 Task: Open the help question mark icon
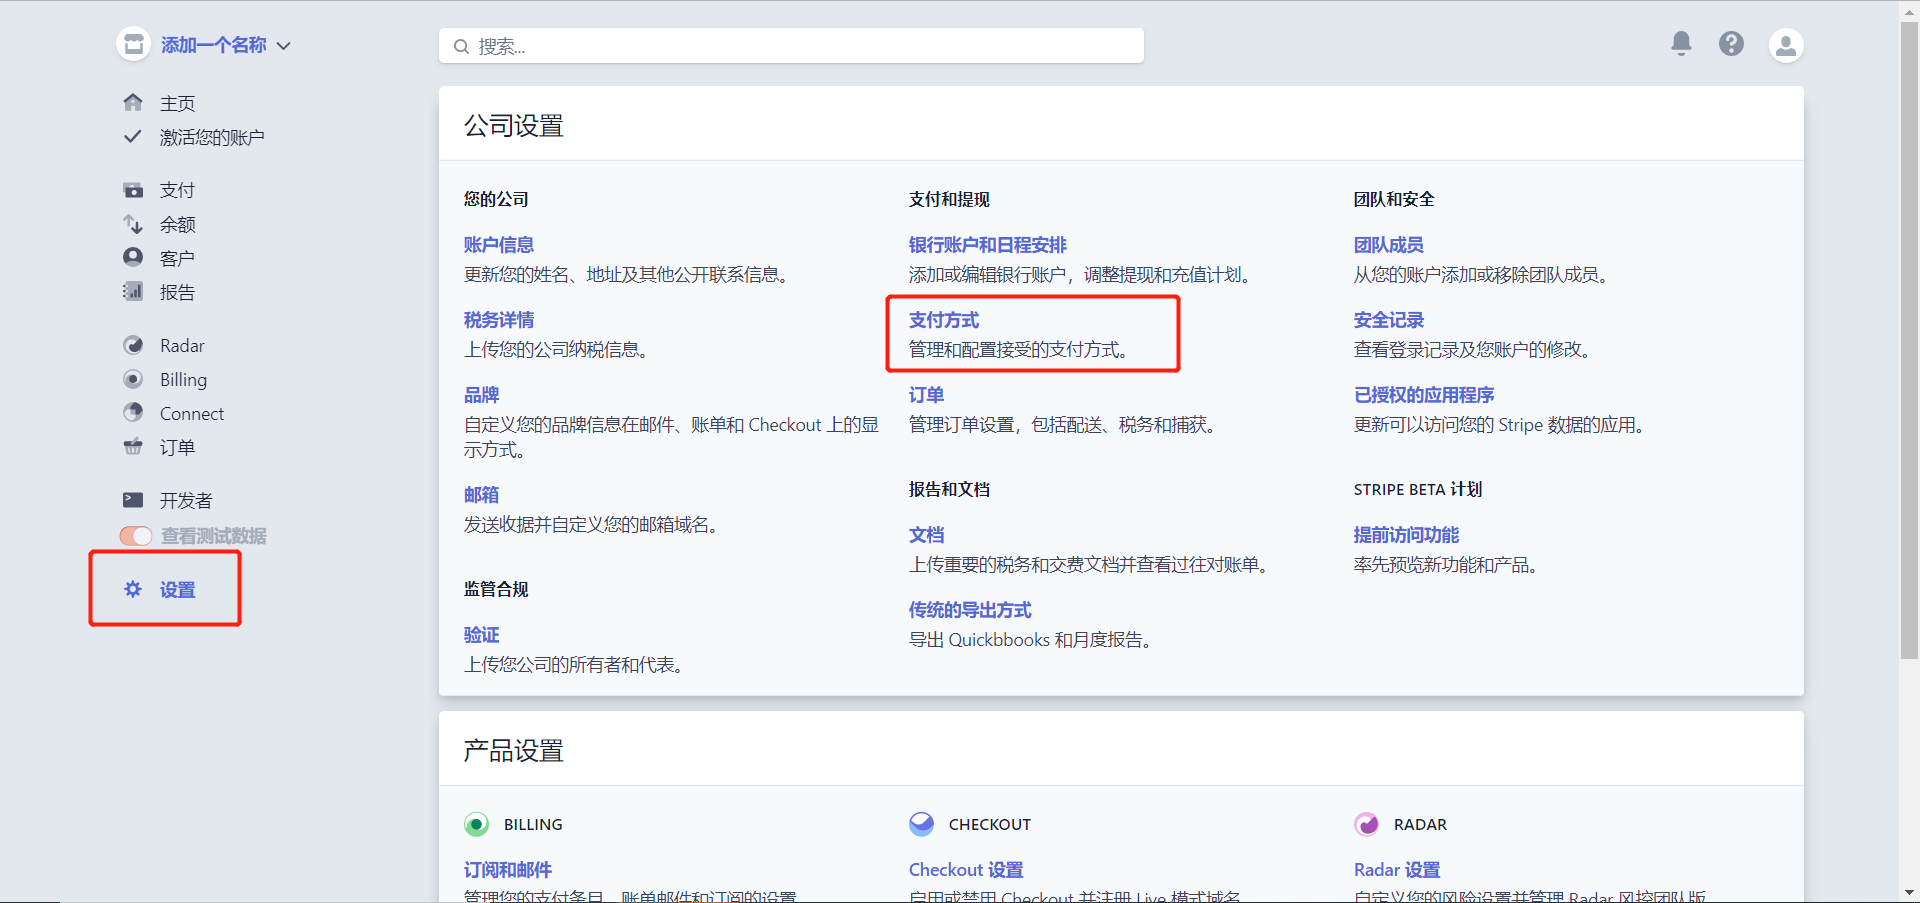(1732, 44)
